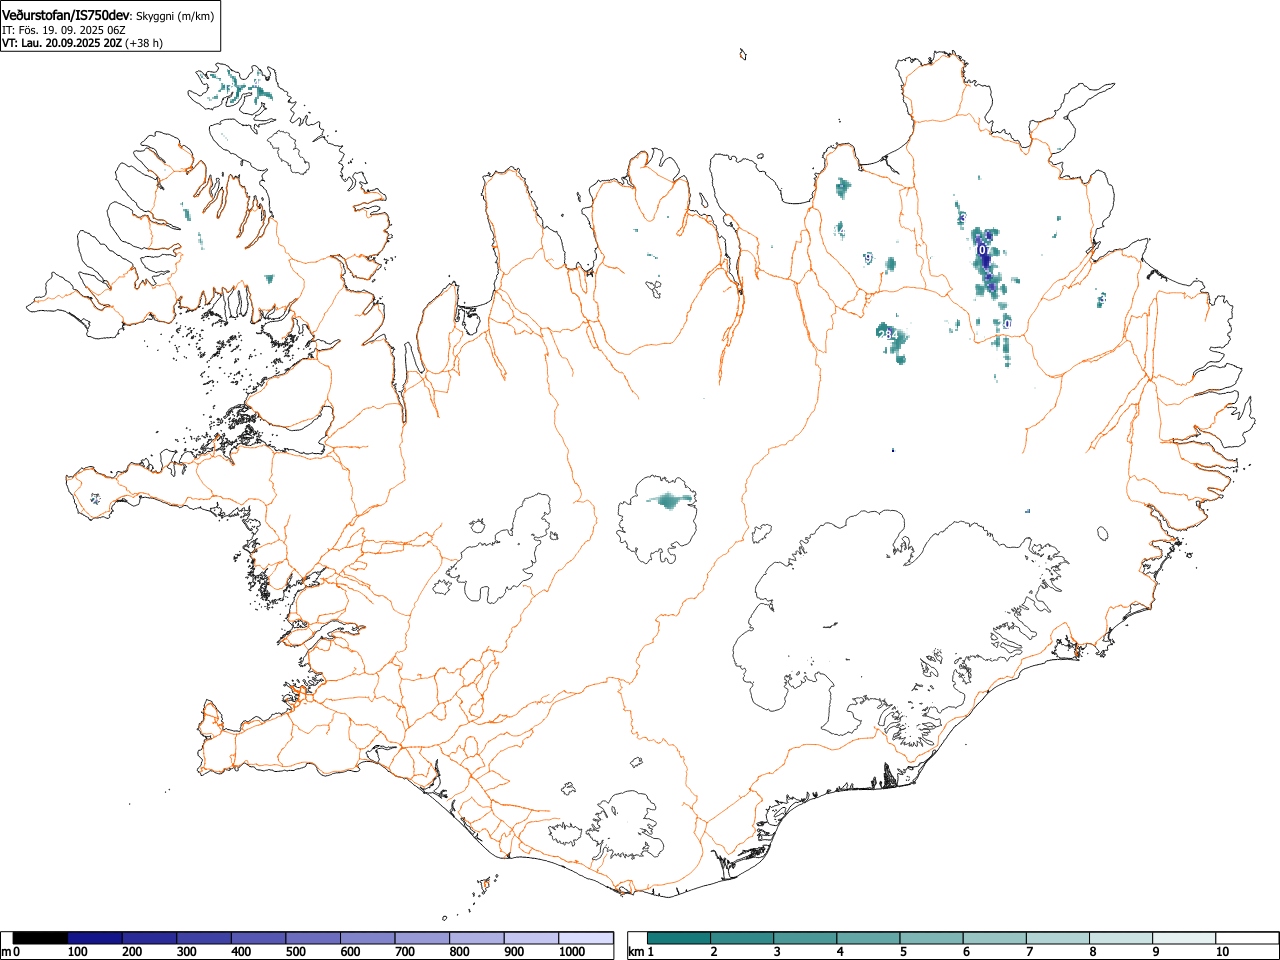Select the 400–500 m legend swatch

(x=259, y=938)
